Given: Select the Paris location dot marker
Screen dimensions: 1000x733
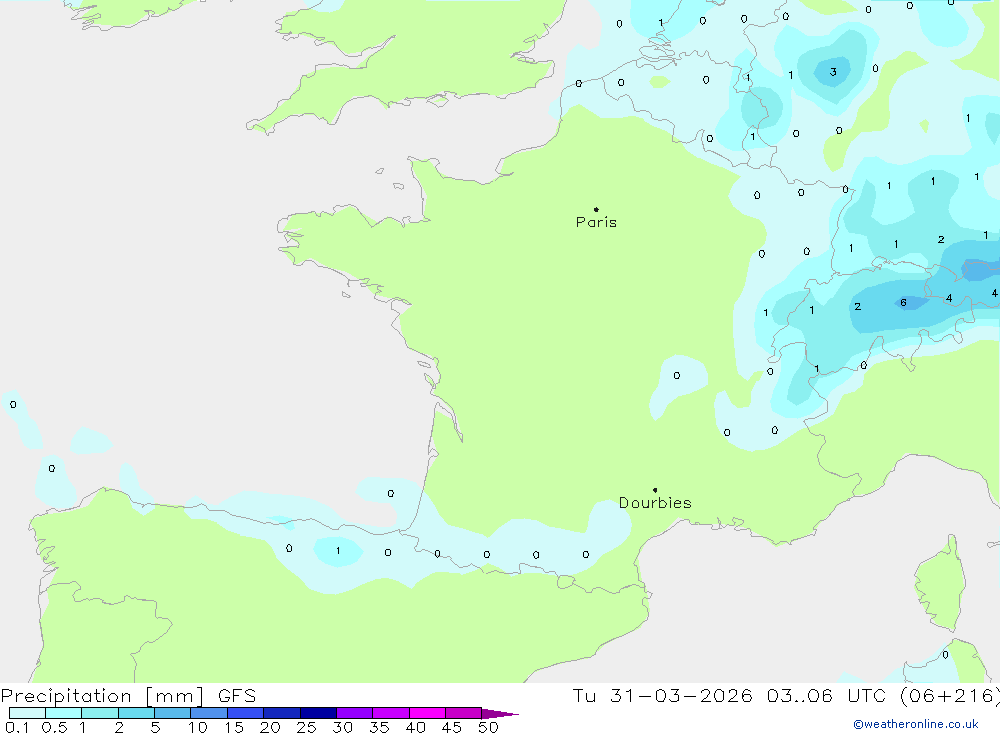Looking at the screenshot, I should point(596,209).
